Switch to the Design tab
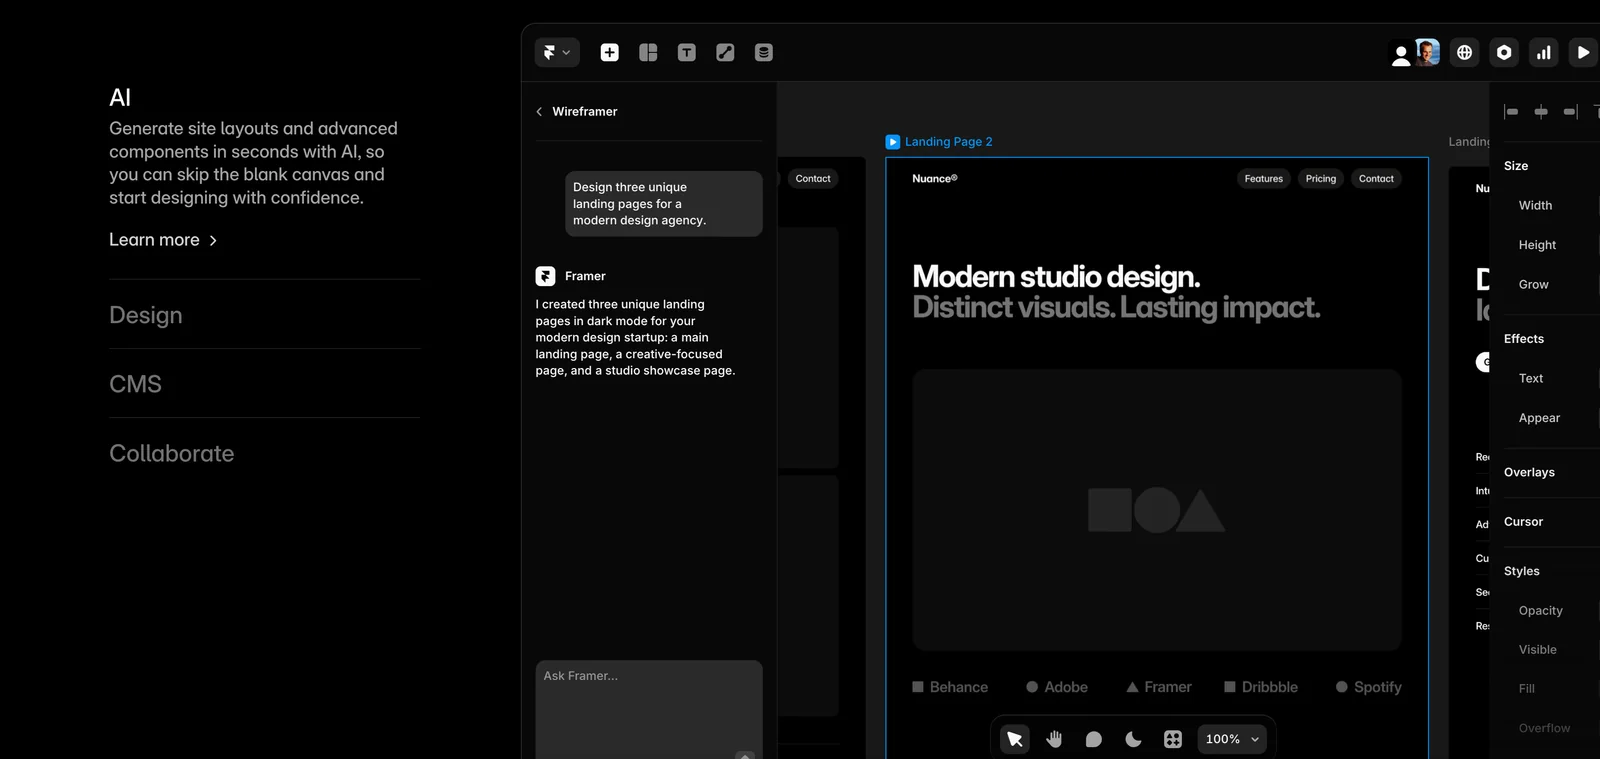Image resolution: width=1600 pixels, height=759 pixels. coord(146,315)
